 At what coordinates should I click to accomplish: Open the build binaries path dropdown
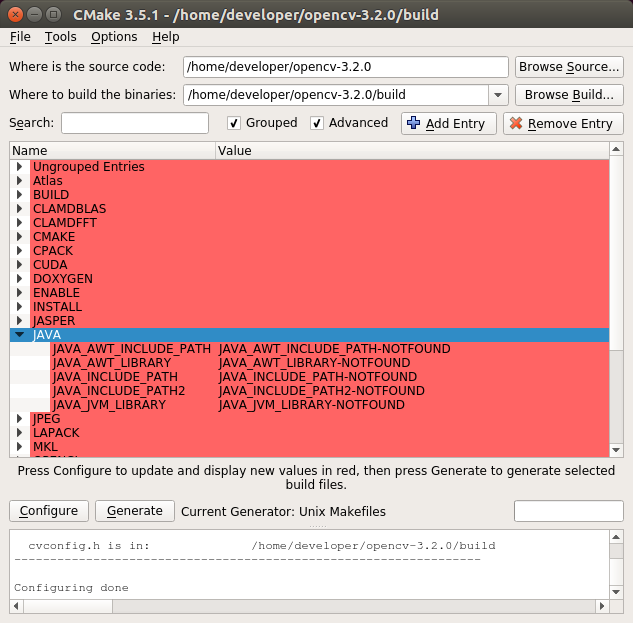(498, 95)
